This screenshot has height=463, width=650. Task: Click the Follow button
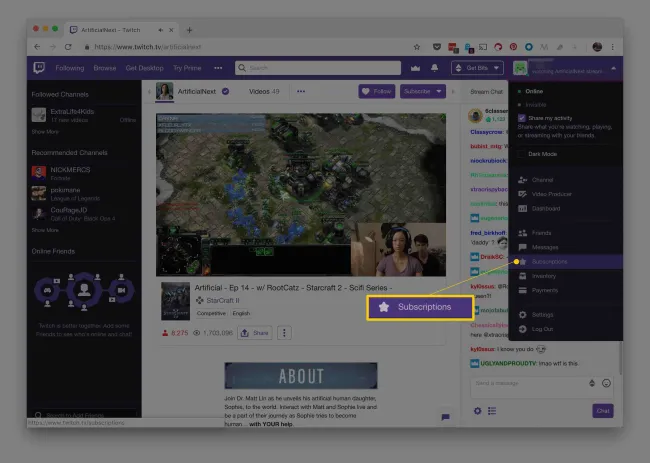point(377,91)
